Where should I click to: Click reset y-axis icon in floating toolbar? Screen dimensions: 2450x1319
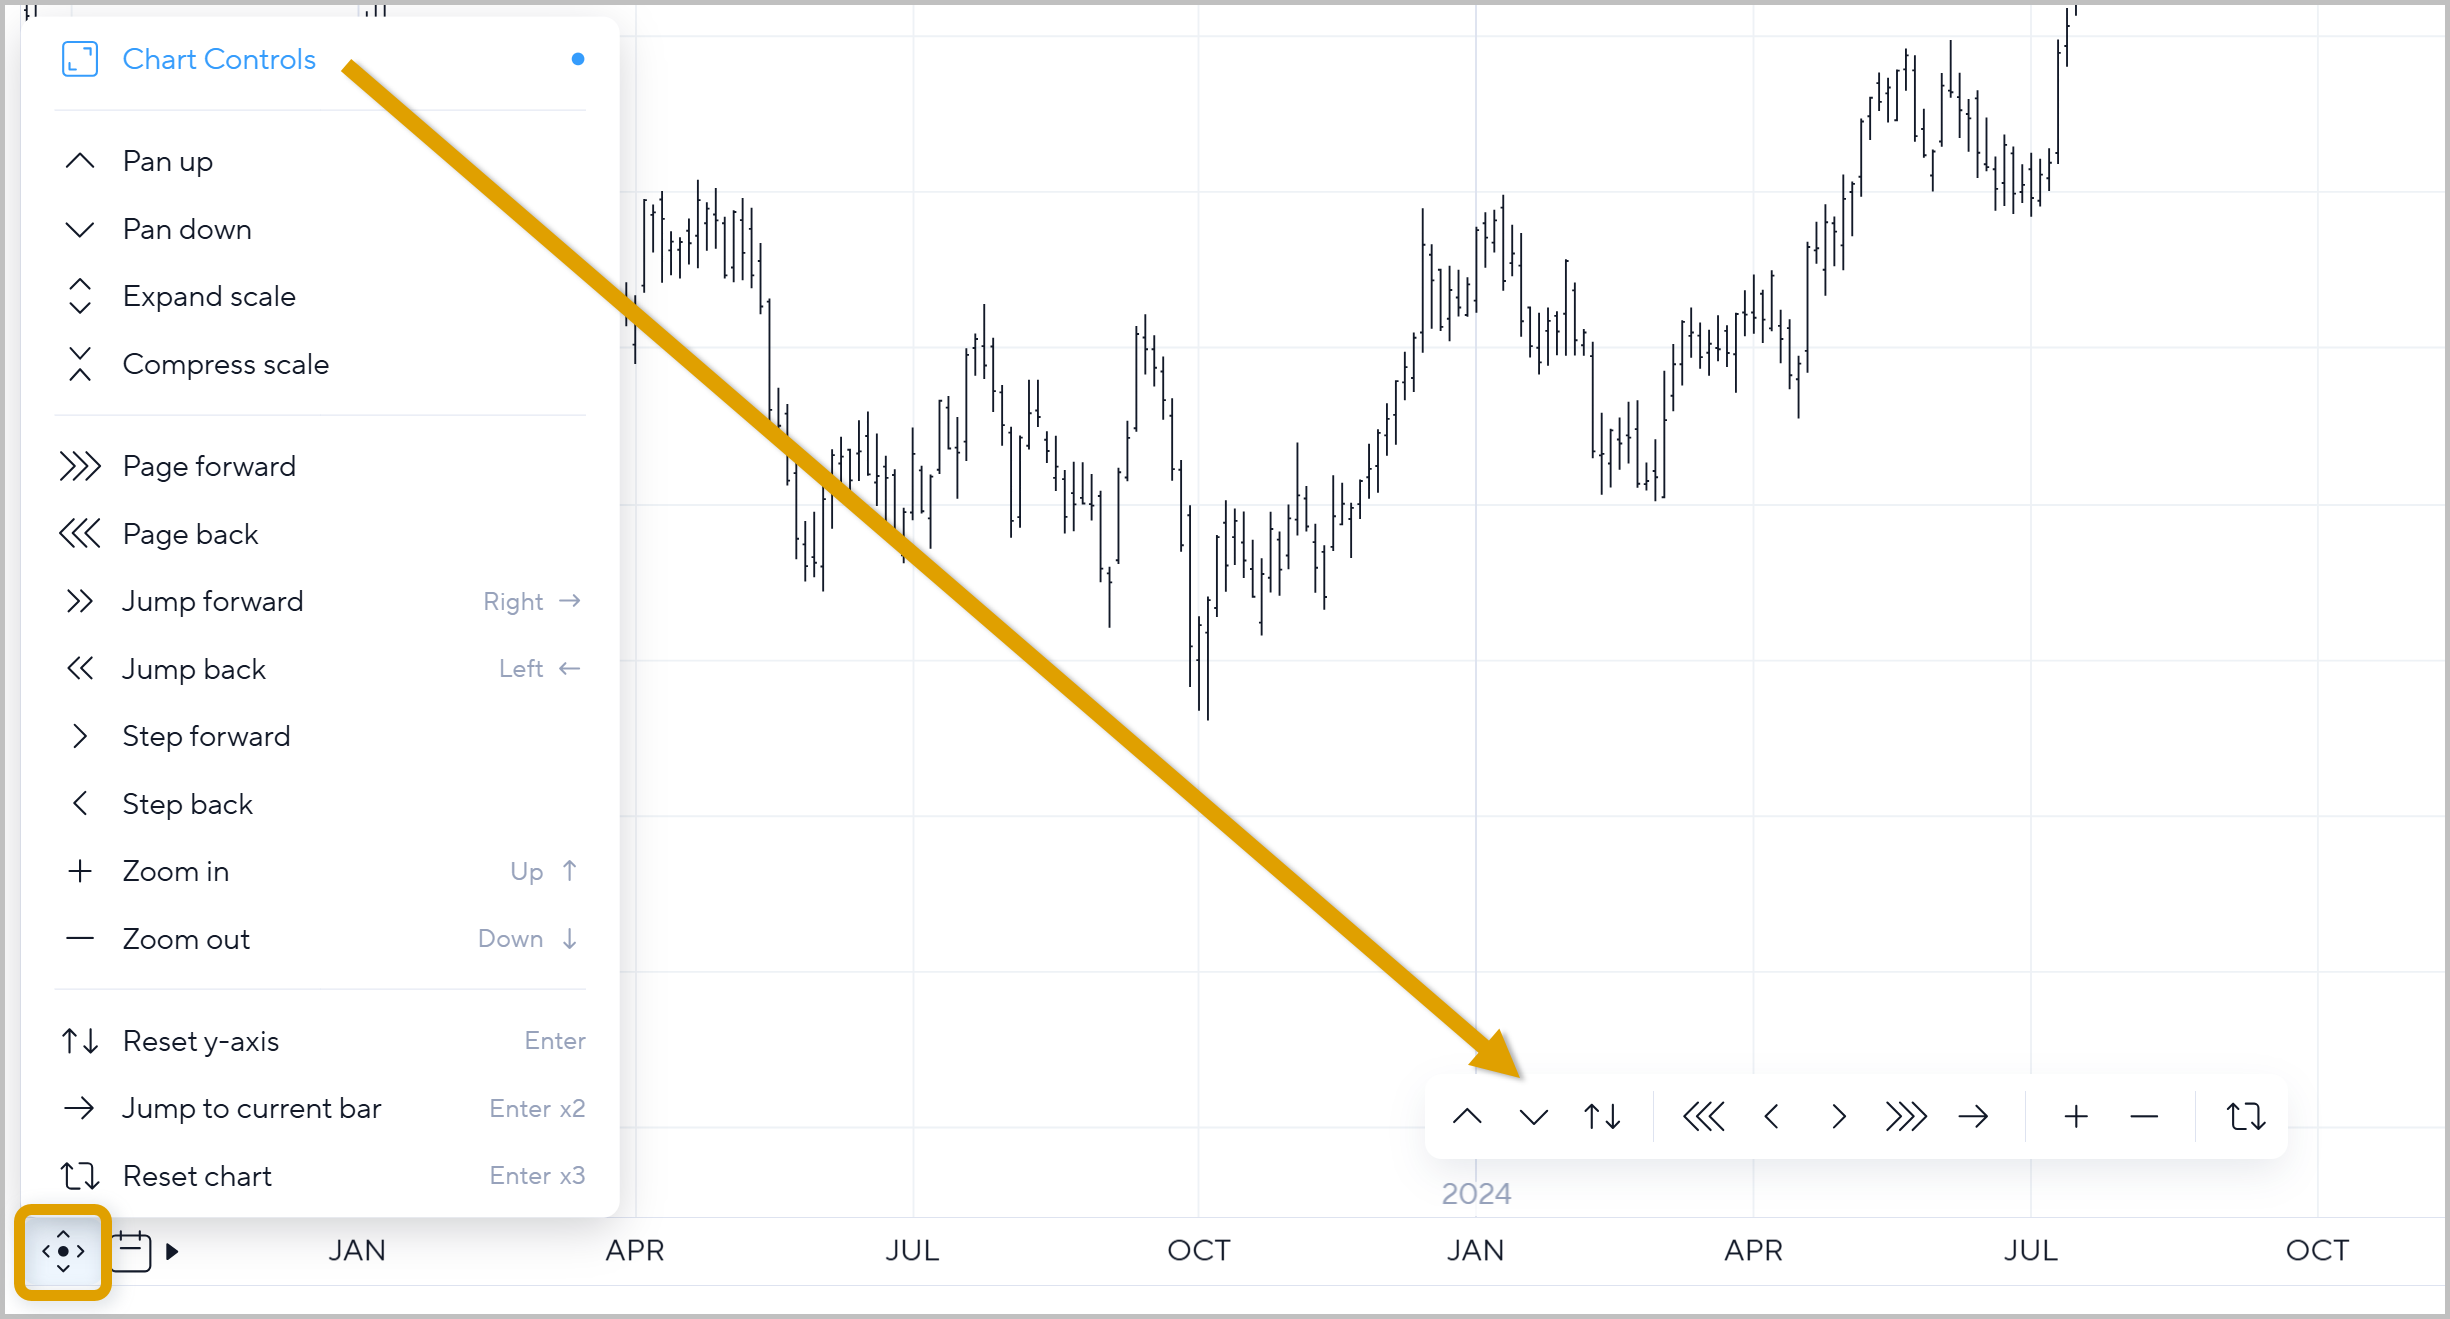click(1602, 1116)
